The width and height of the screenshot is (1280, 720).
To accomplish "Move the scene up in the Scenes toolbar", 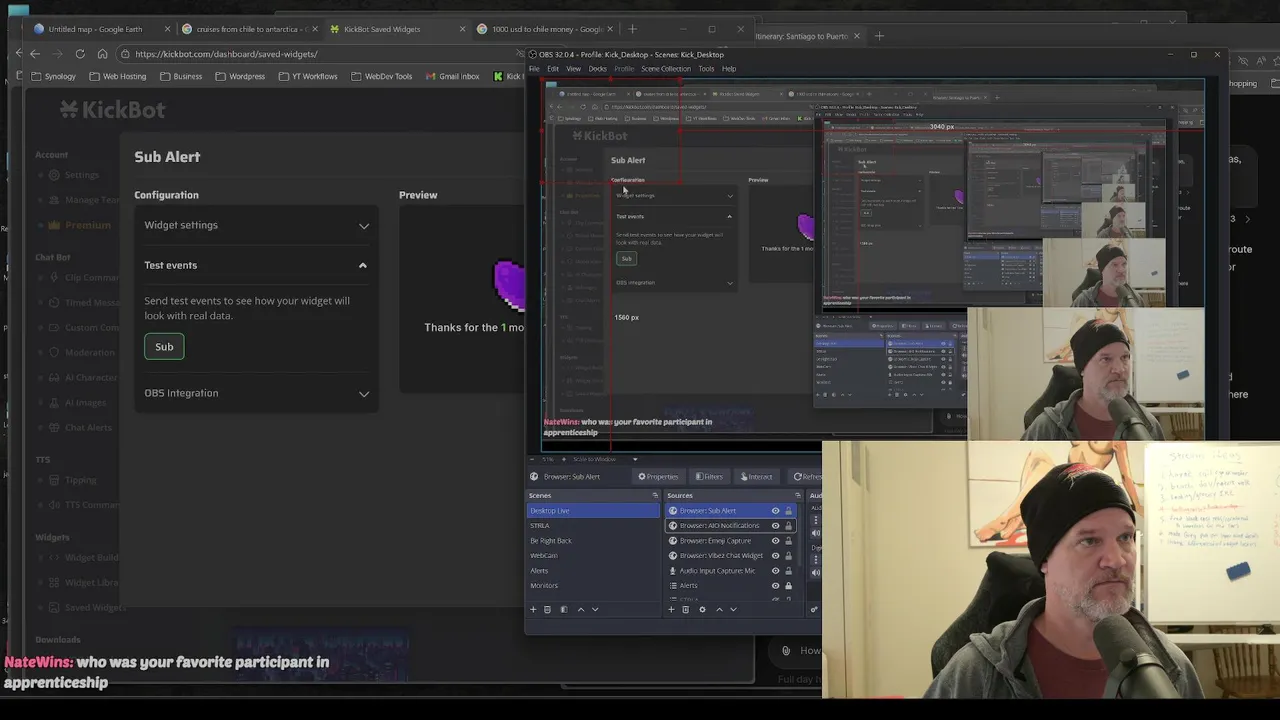I will tap(580, 609).
